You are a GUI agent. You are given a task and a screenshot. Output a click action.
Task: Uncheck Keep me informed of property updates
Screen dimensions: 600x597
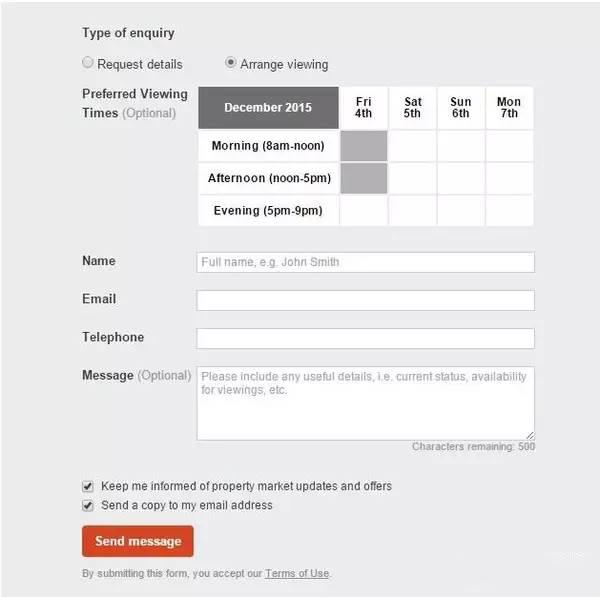88,486
